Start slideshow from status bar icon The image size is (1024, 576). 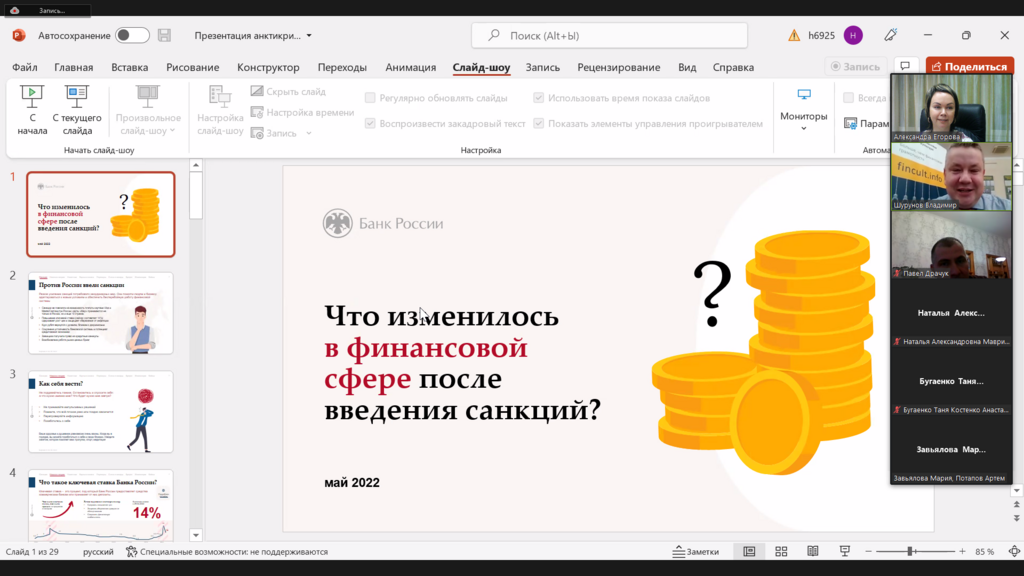tap(844, 552)
